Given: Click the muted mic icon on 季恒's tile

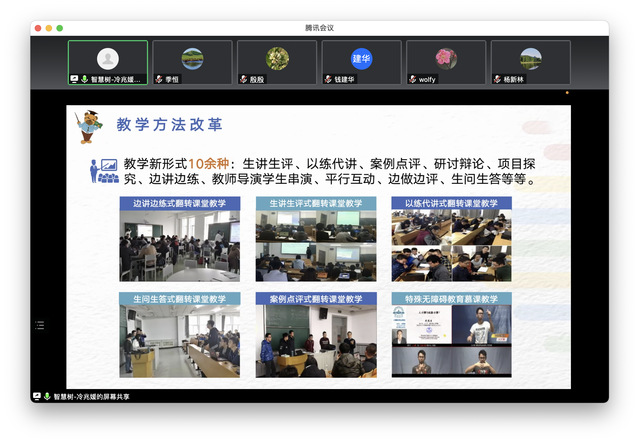Looking at the screenshot, I should pyautogui.click(x=159, y=79).
